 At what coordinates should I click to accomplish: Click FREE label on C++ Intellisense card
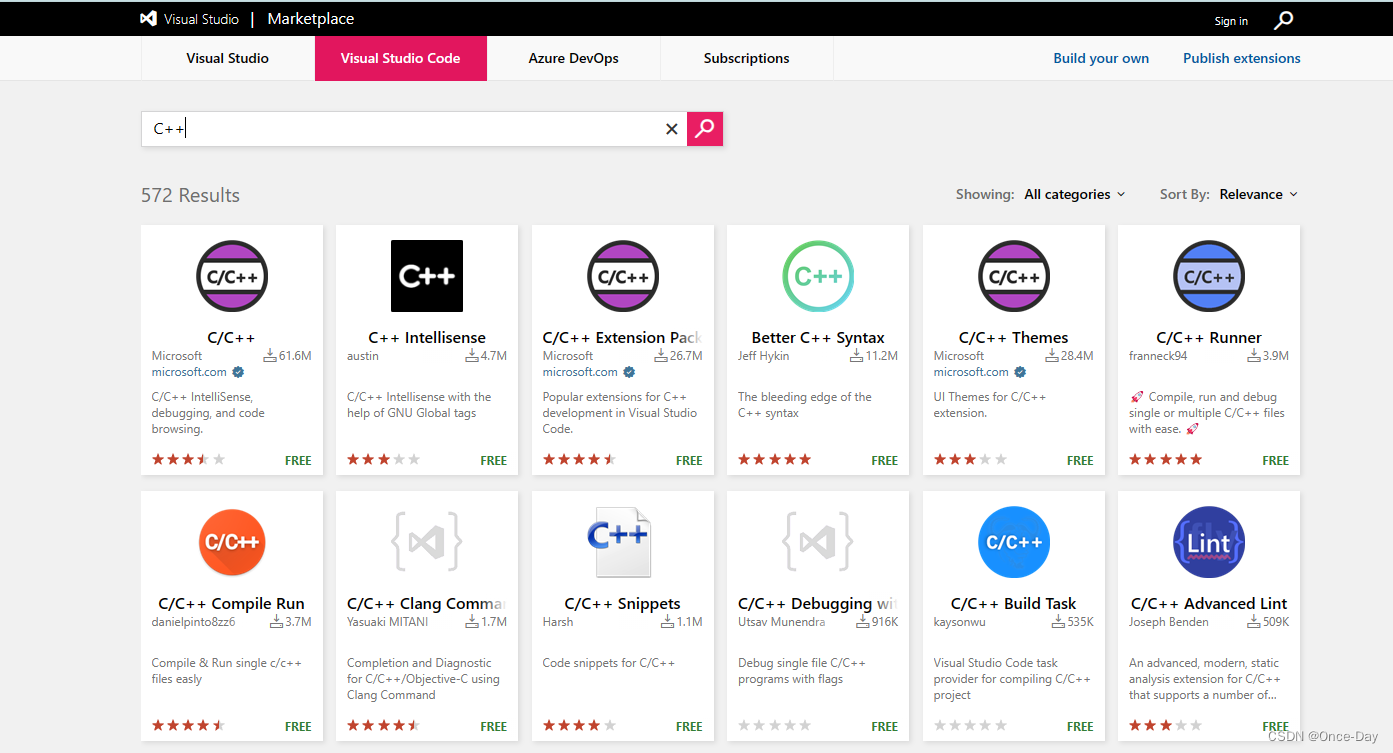point(494,461)
